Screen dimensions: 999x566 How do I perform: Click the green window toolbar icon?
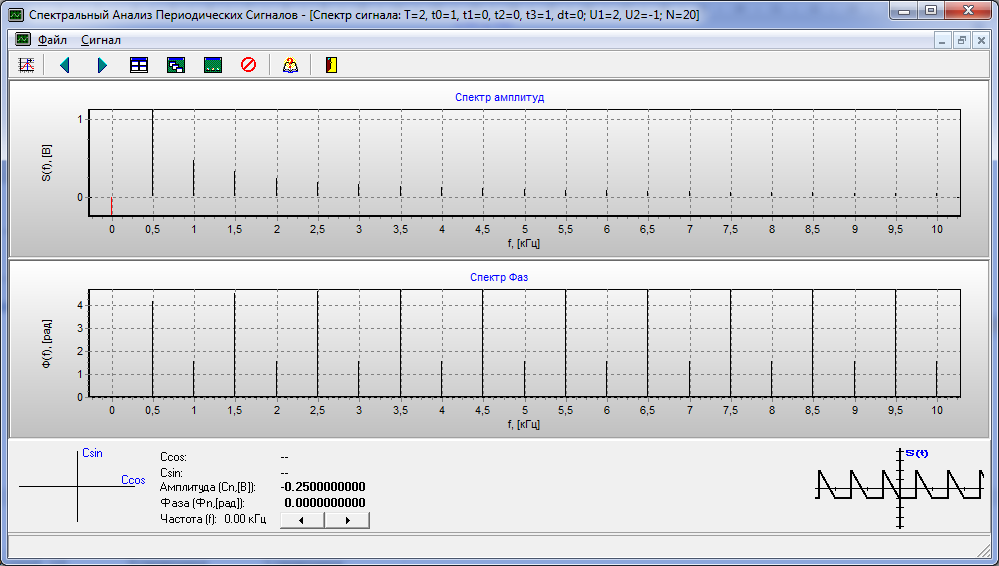tap(212, 65)
